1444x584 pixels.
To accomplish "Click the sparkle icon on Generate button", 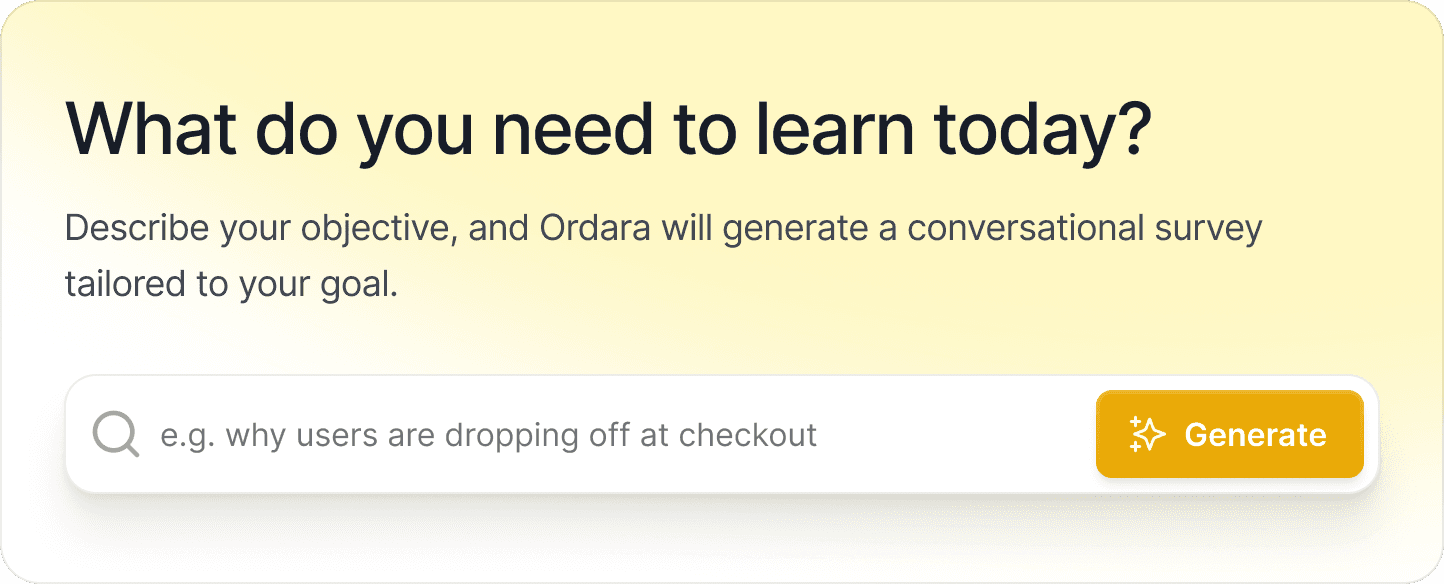I will pyautogui.click(x=1148, y=434).
